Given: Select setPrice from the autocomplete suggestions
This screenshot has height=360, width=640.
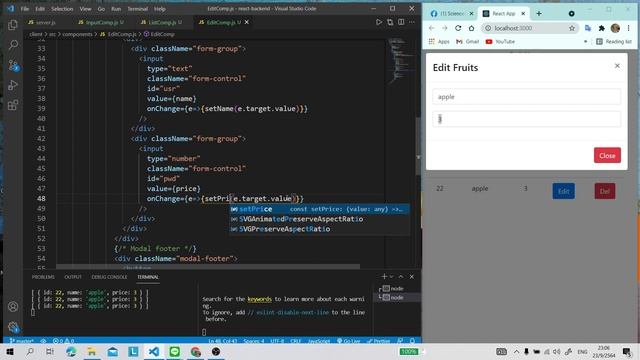Looking at the screenshot, I should click(320, 209).
